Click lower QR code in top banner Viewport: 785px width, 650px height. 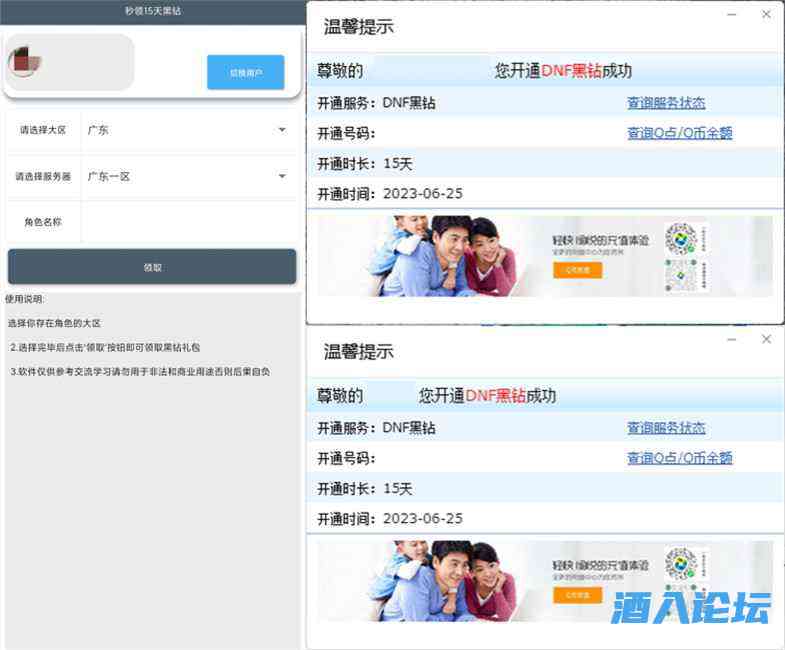click(680, 275)
